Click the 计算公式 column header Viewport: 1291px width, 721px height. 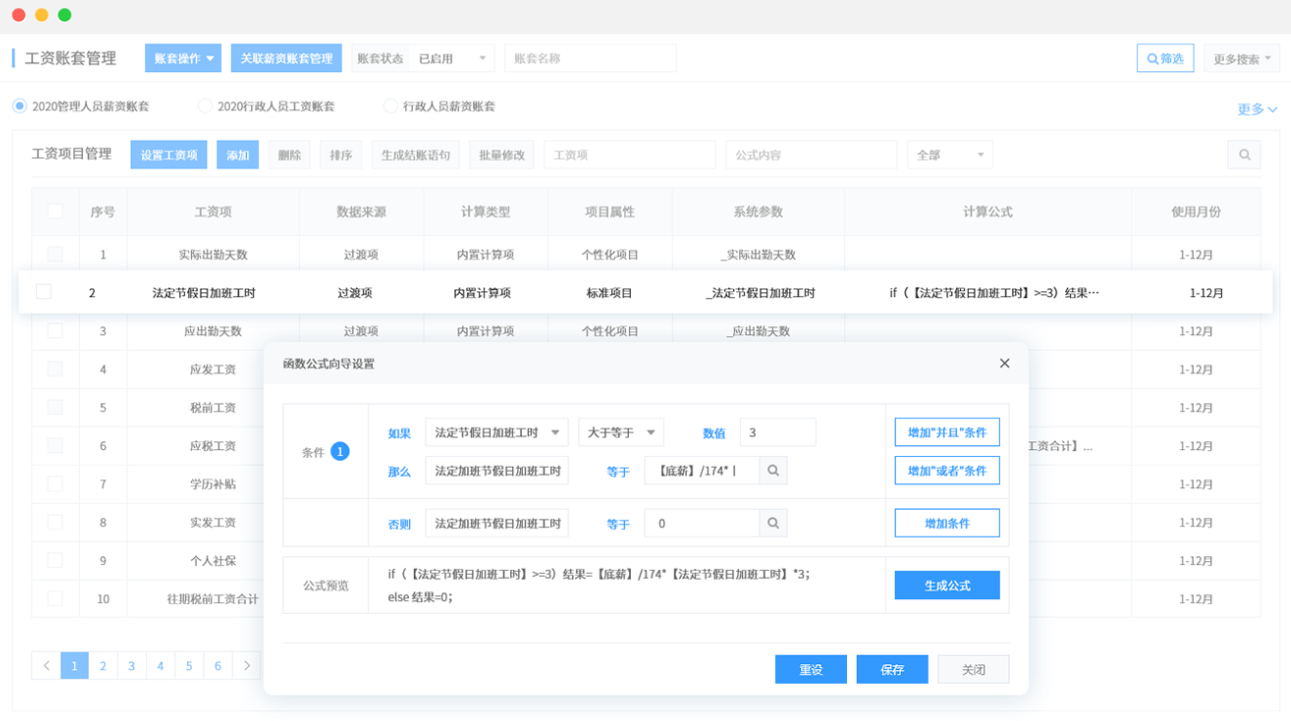[988, 211]
